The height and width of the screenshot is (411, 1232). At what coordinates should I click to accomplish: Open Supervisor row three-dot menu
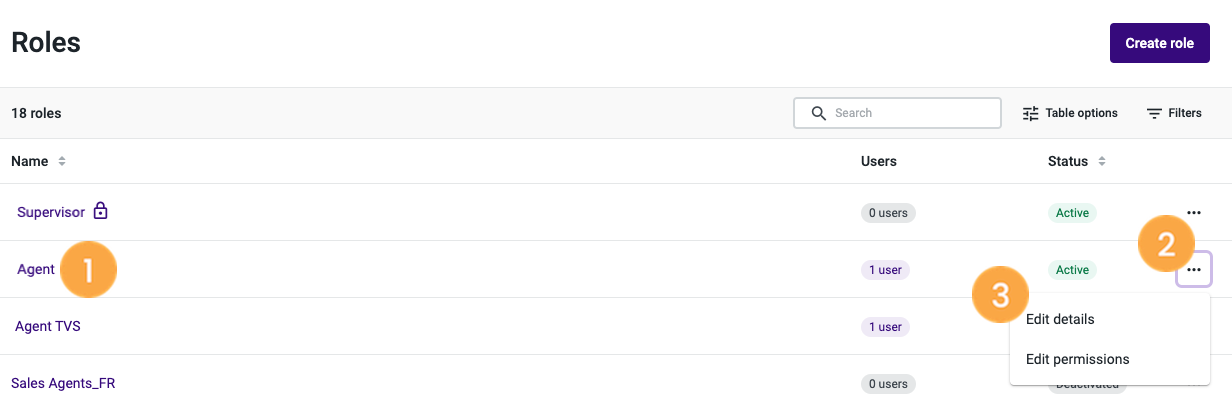pos(1194,212)
